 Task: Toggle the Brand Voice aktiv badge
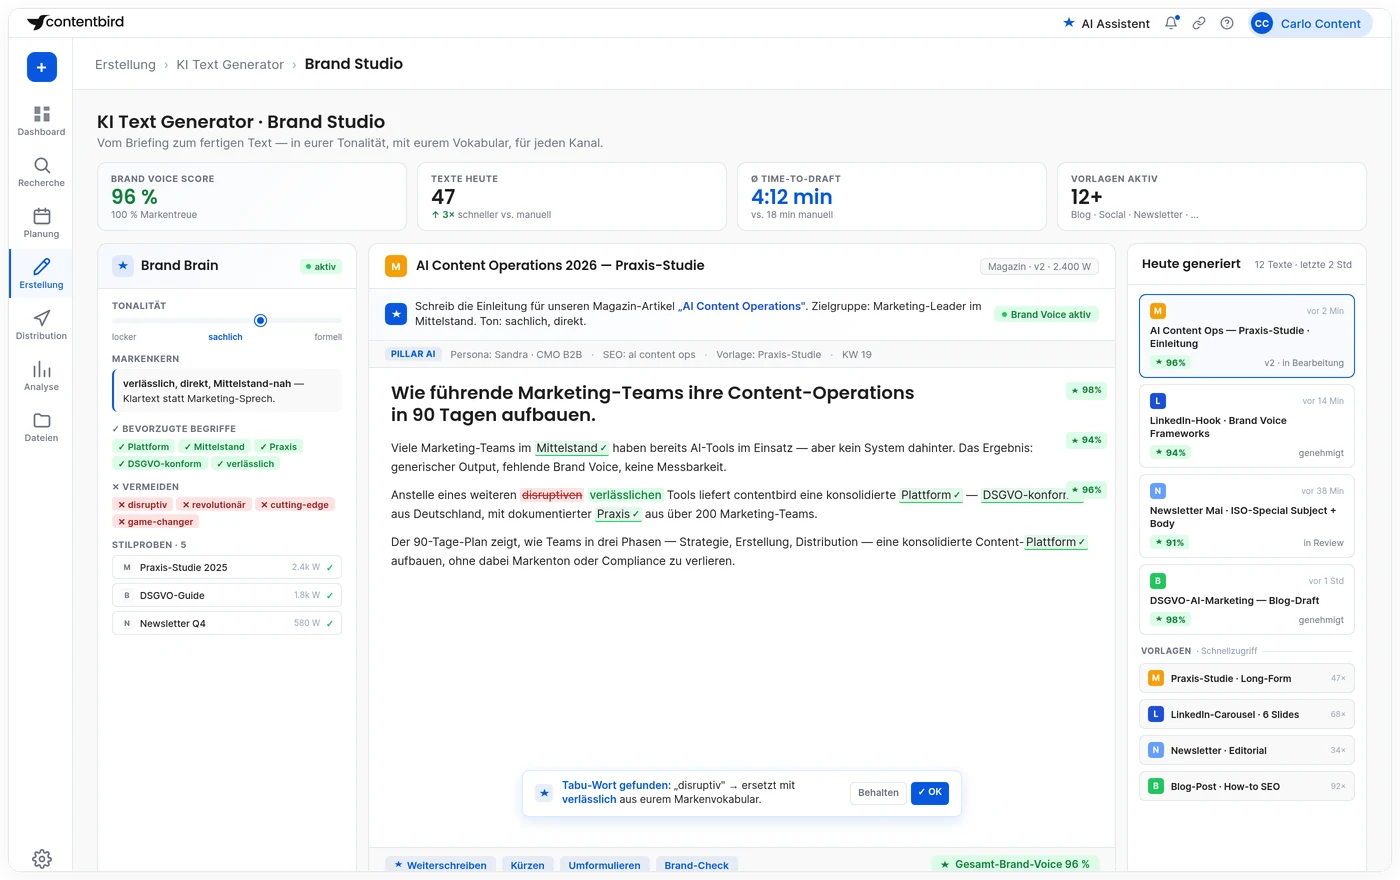[x=1046, y=314]
